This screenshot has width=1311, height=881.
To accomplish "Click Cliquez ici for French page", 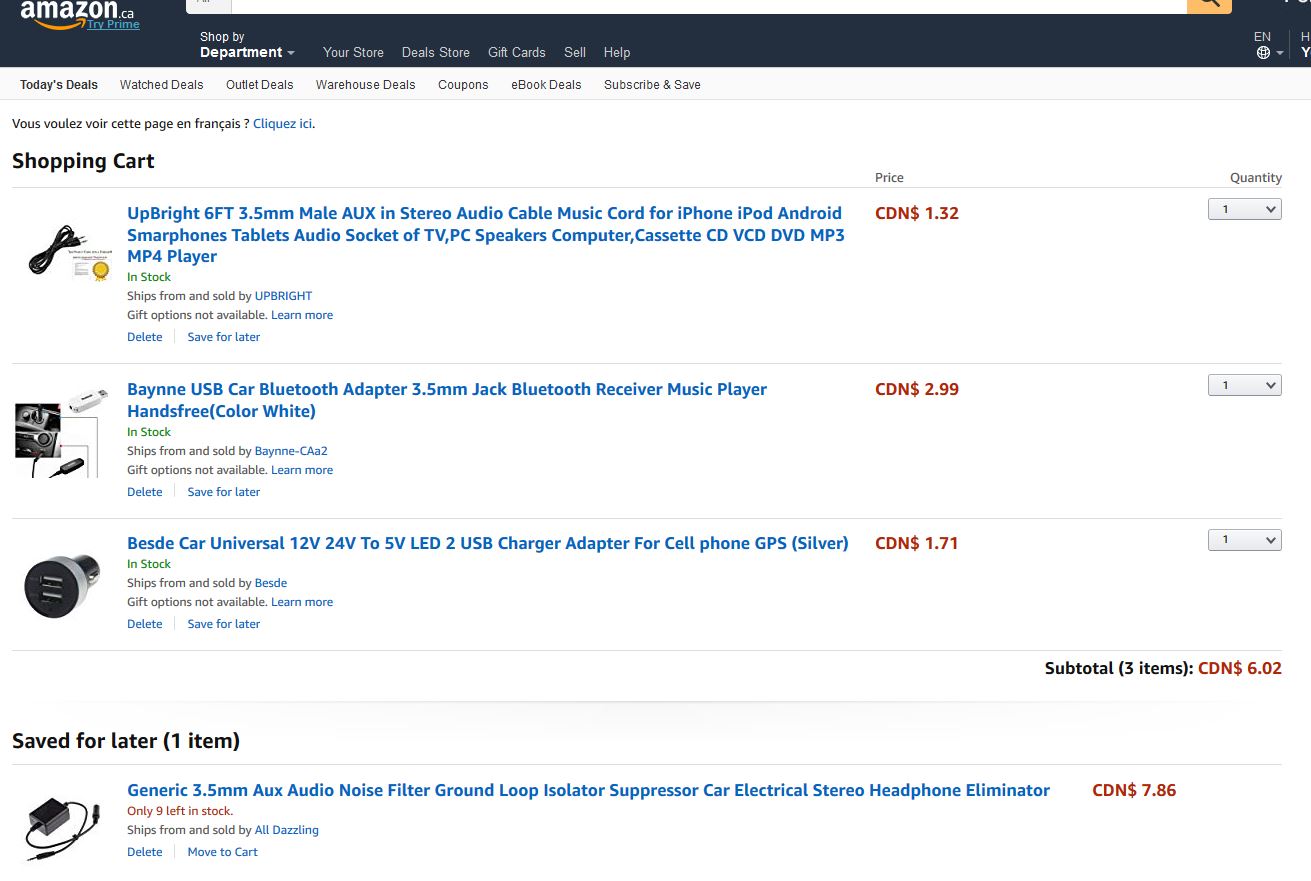I will [281, 123].
